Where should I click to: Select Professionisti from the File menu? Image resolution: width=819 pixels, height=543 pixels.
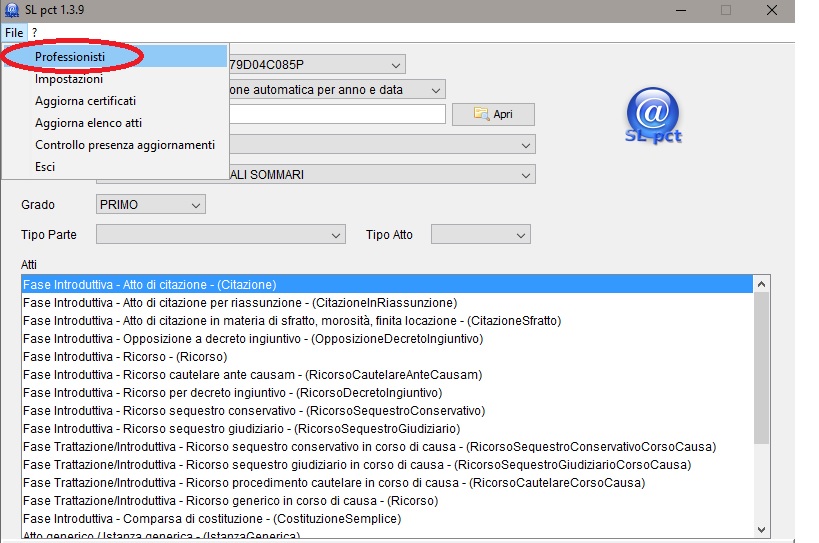coord(70,57)
